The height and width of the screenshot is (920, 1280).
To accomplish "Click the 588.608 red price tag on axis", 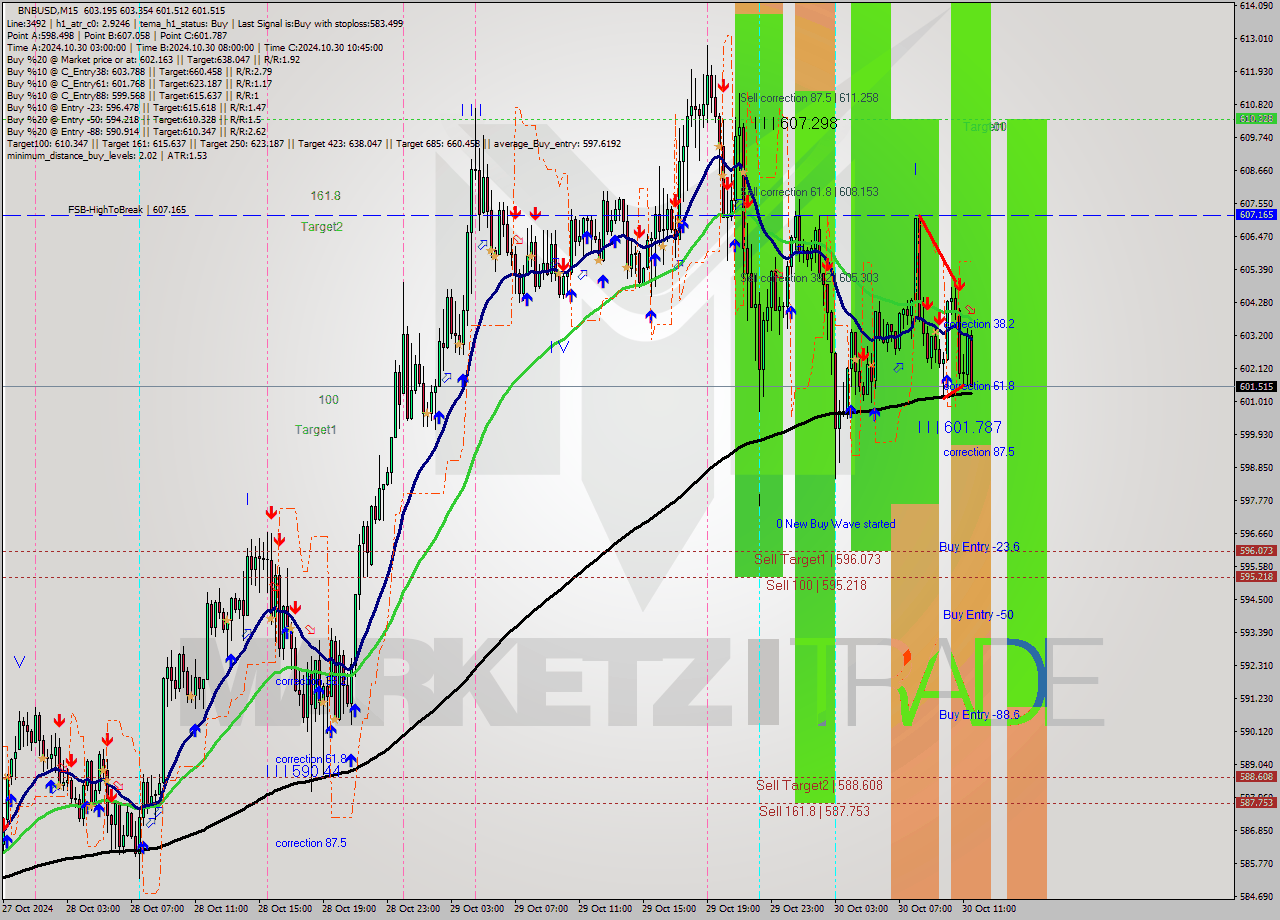I will [x=1256, y=776].
